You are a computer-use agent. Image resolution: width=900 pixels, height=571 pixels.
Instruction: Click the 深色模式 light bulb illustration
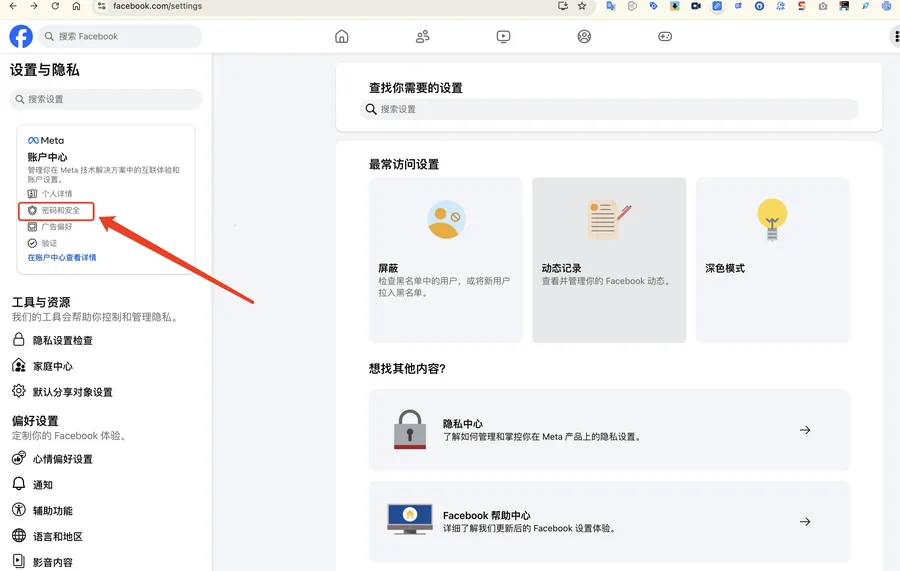click(x=772, y=220)
